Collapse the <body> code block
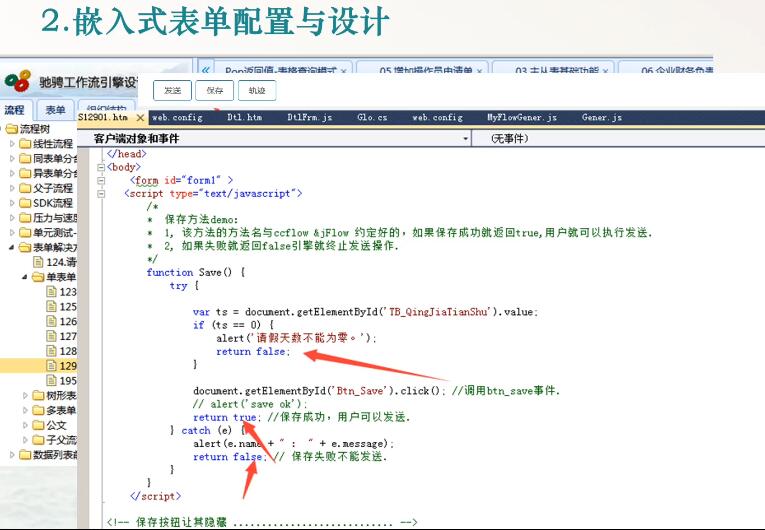 pos(101,167)
